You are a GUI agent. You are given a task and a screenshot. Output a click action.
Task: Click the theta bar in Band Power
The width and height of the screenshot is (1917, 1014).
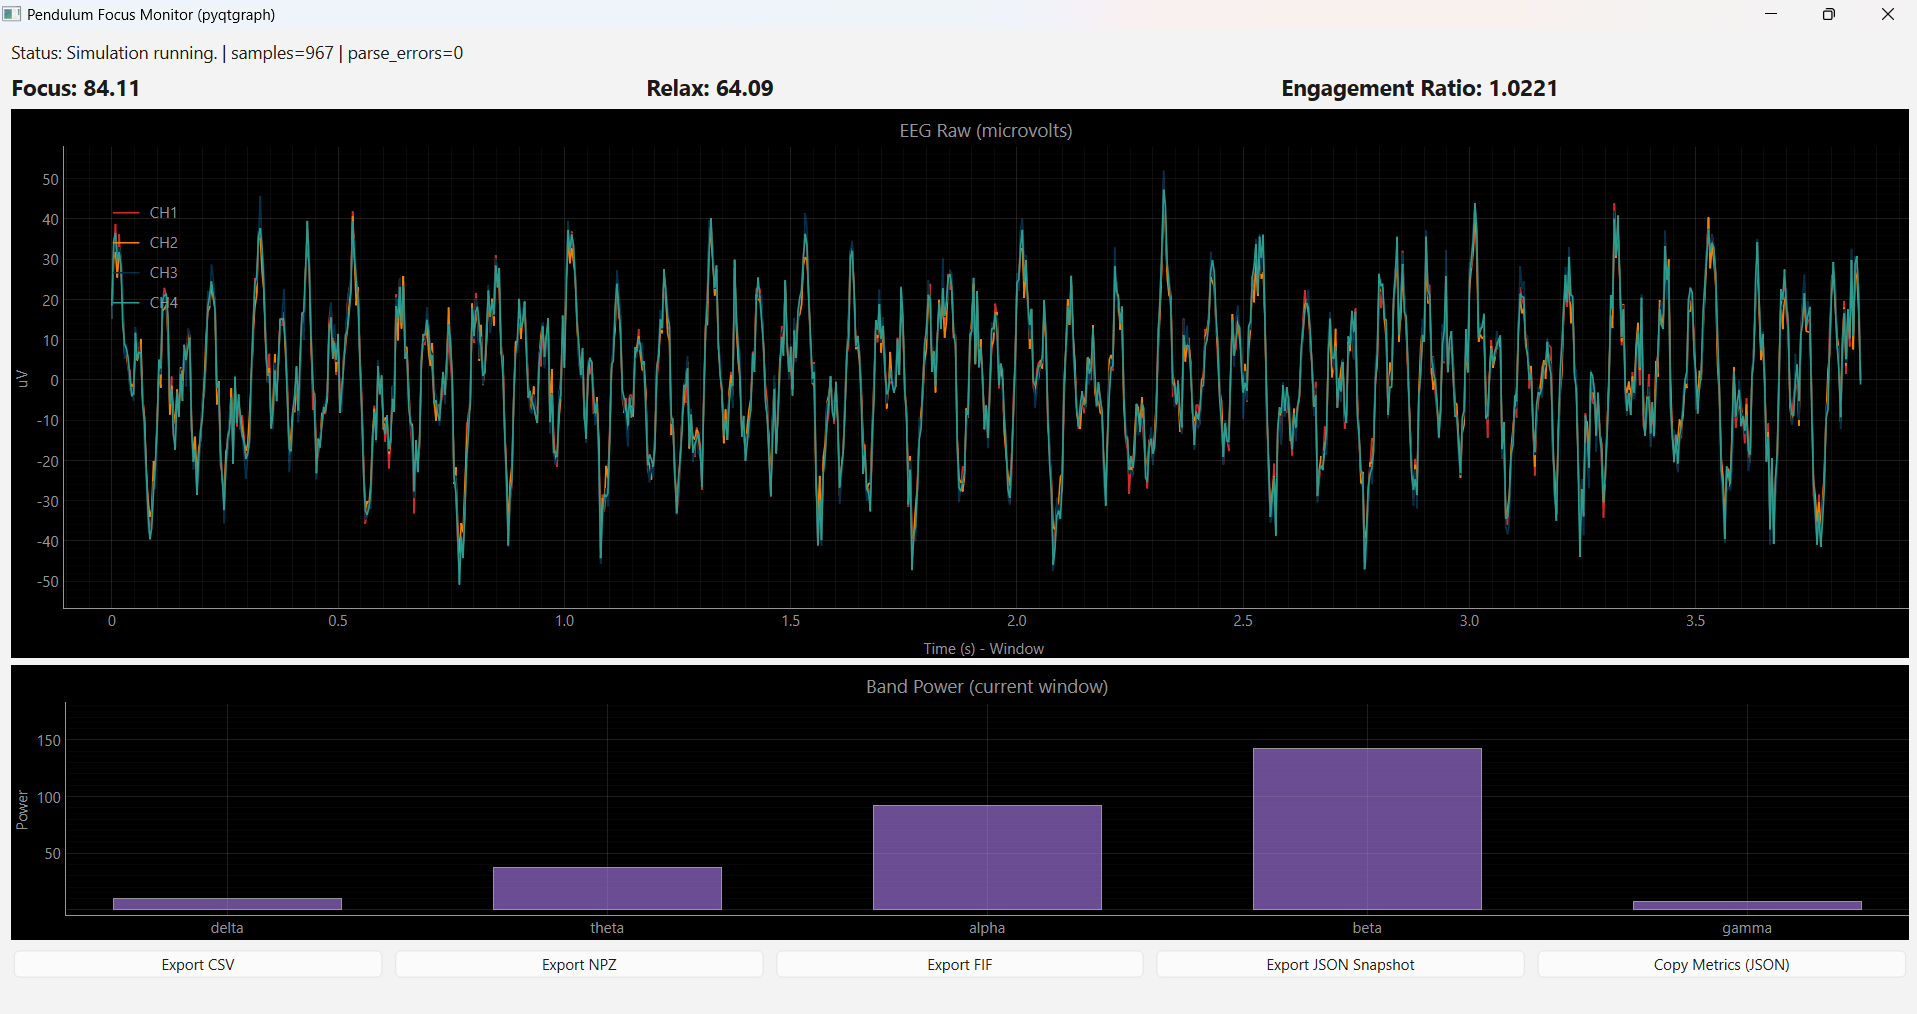(607, 888)
